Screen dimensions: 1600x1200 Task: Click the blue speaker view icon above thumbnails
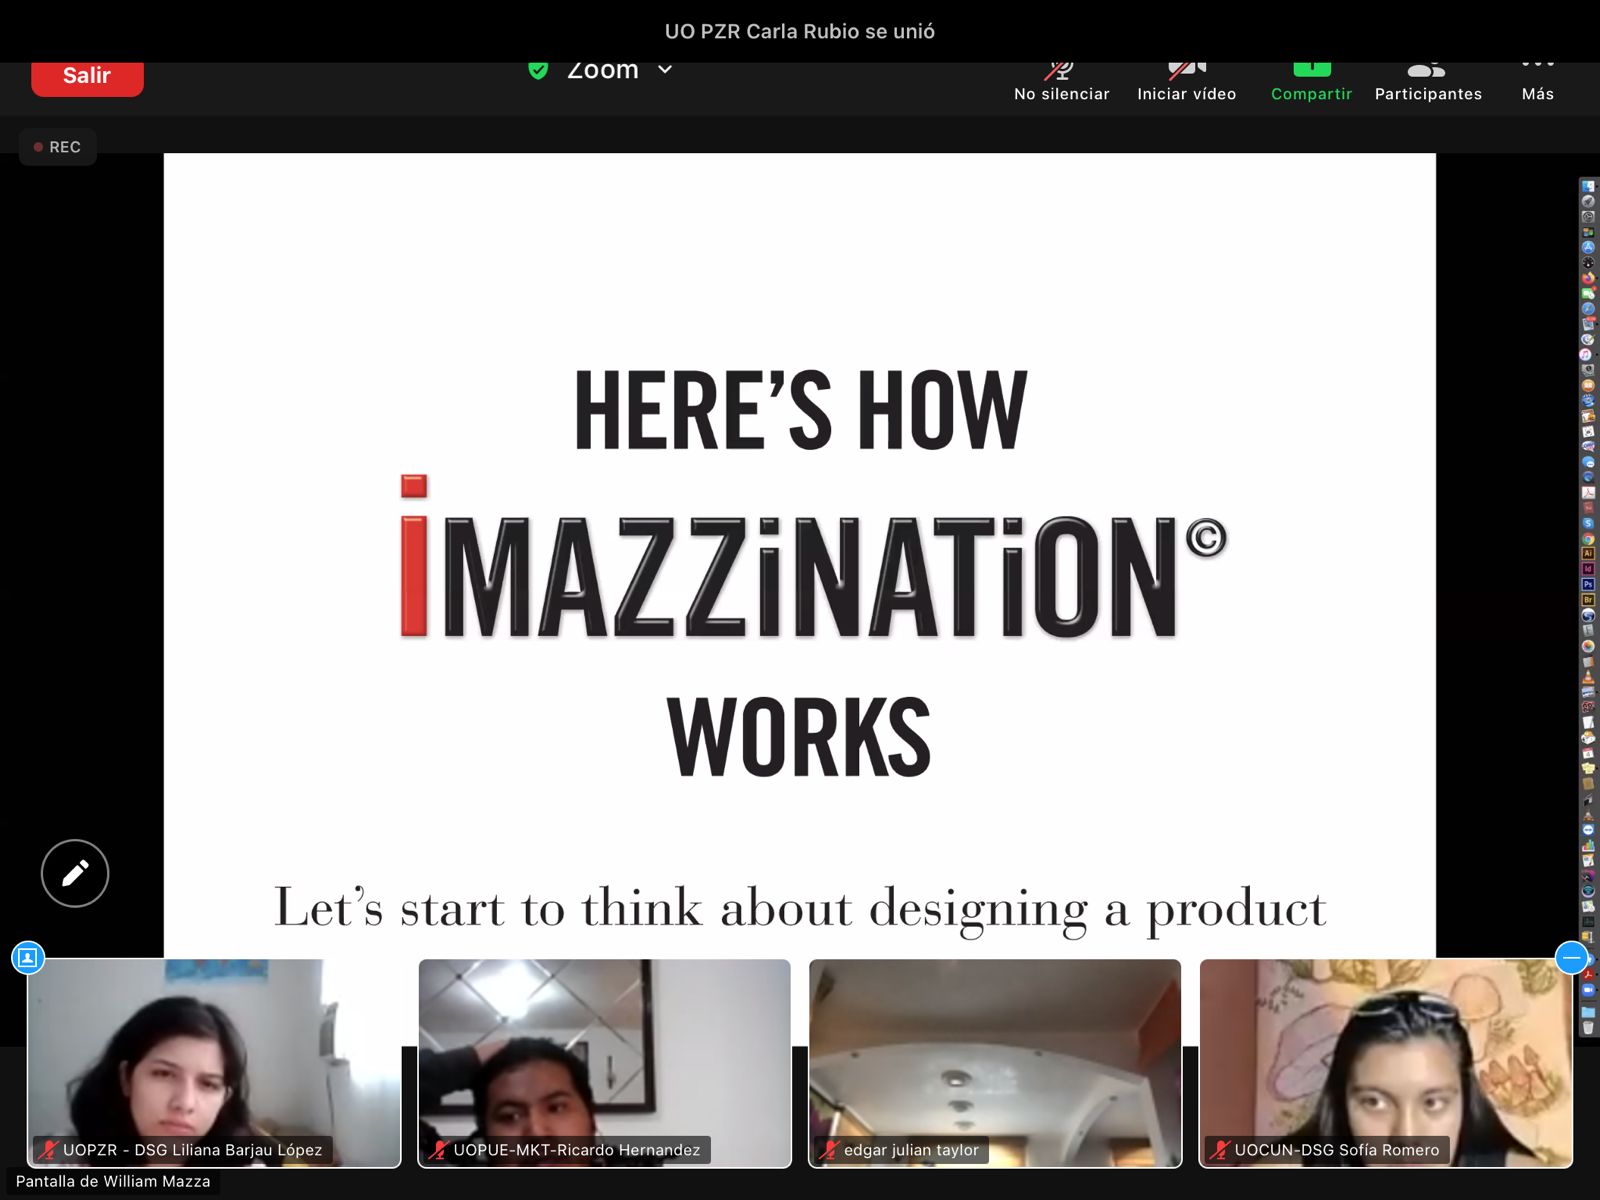(28, 957)
